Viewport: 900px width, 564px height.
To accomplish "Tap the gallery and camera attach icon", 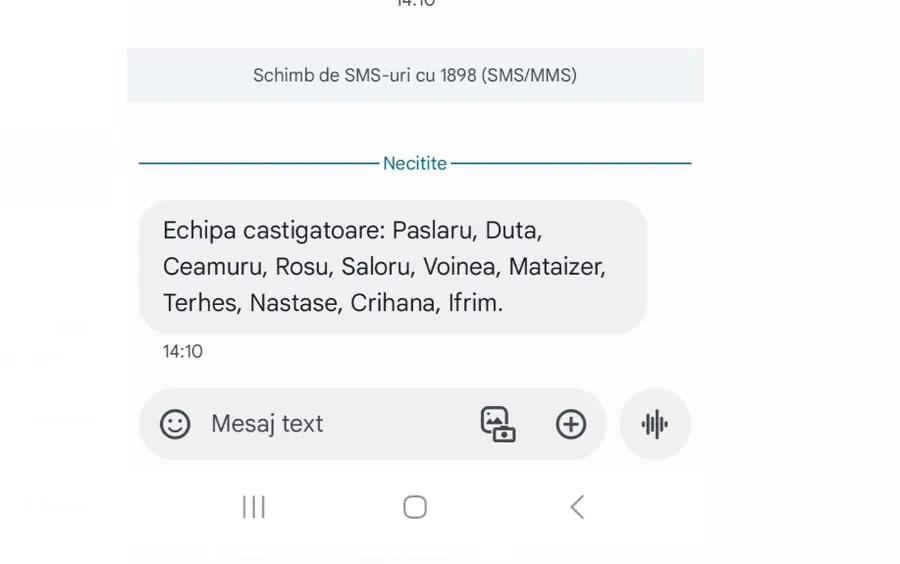I will 497,424.
